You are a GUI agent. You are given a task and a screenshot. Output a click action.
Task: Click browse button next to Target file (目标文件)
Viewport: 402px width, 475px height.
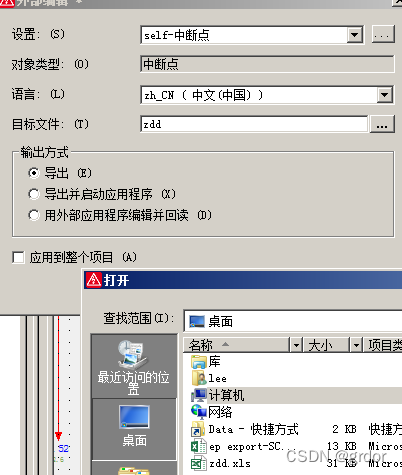click(382, 124)
